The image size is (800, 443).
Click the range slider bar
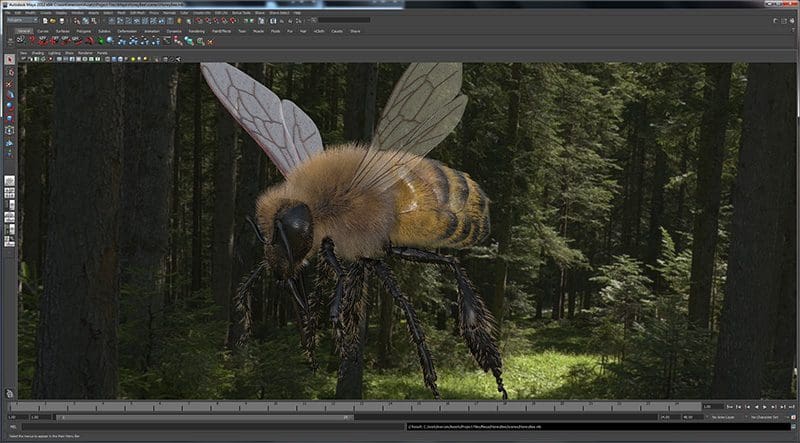tap(205, 417)
